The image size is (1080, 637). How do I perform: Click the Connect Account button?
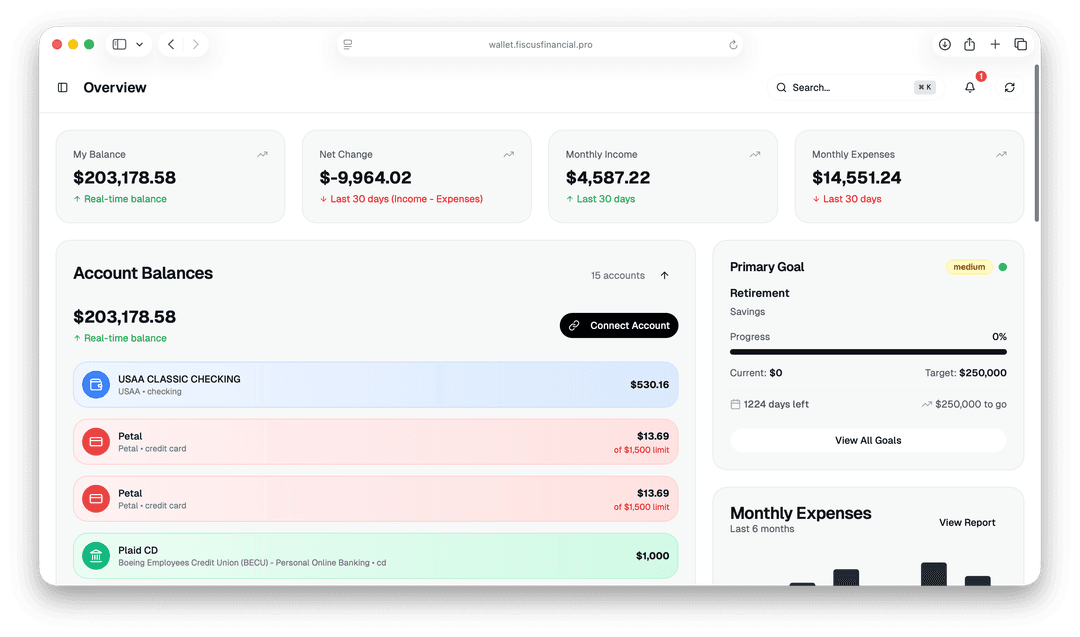point(619,325)
